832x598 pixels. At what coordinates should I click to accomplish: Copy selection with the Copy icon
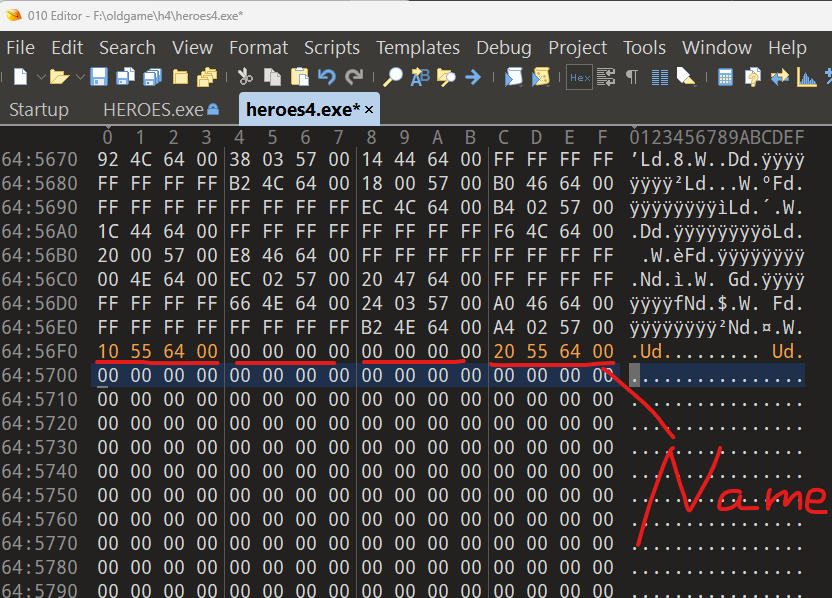272,77
